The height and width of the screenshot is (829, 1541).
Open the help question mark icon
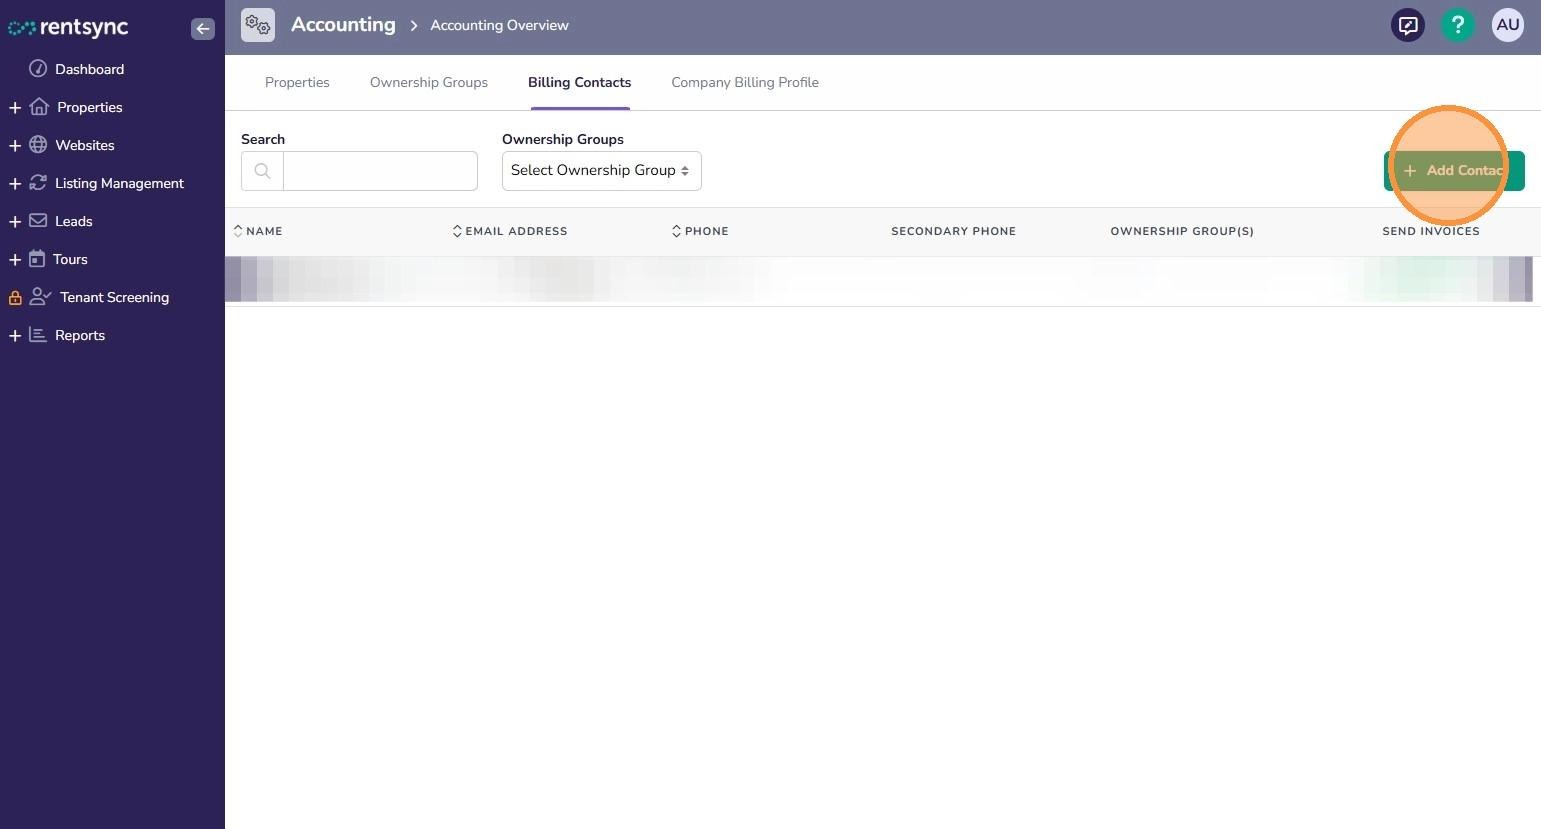coord(1458,25)
